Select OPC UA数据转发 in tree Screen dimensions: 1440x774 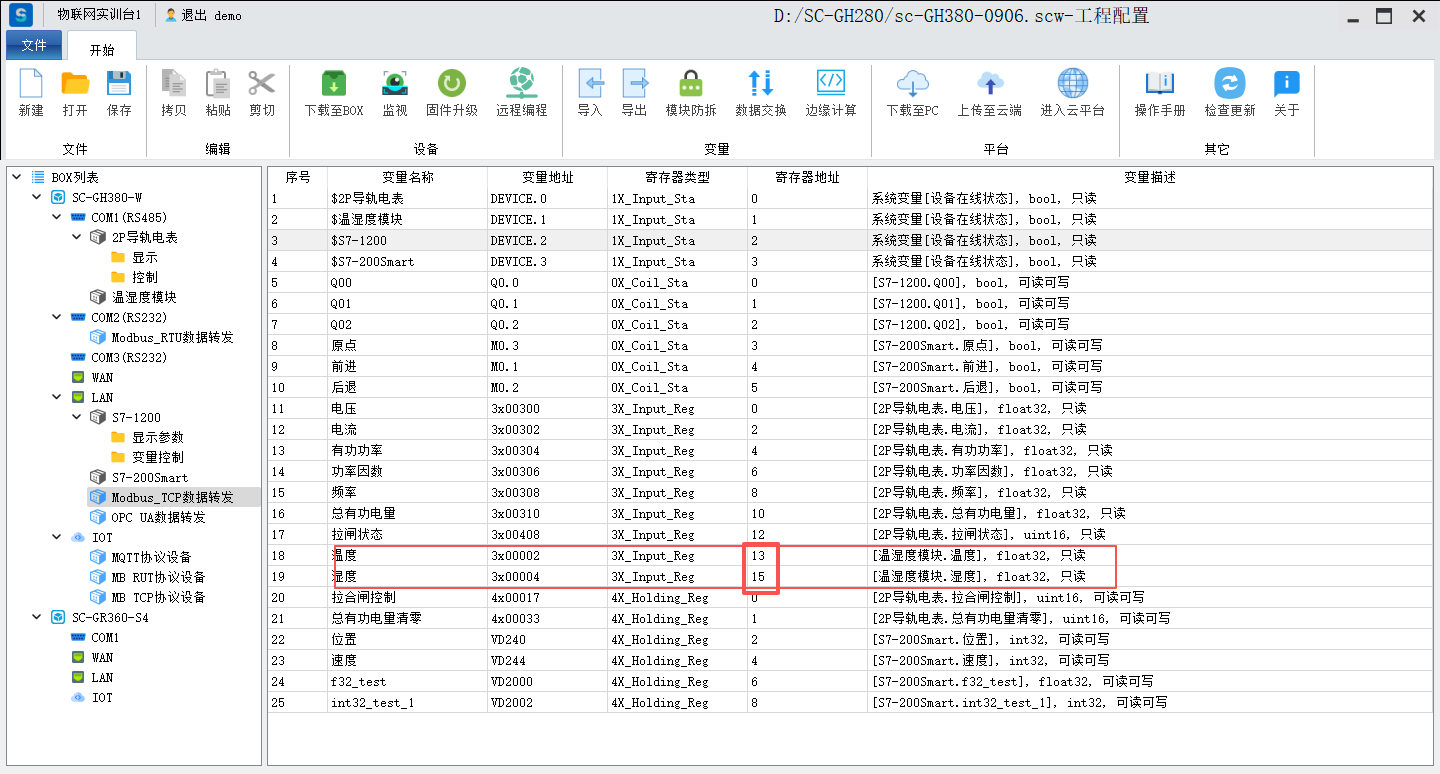pyautogui.click(x=158, y=517)
